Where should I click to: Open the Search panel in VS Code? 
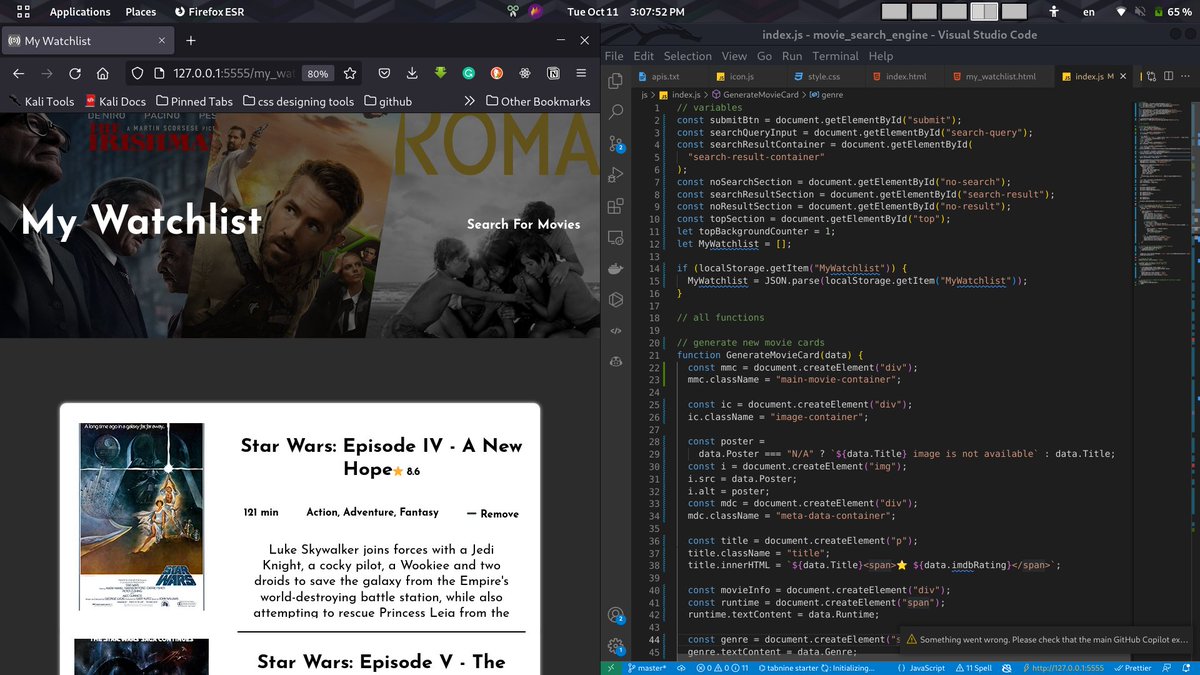click(616, 111)
